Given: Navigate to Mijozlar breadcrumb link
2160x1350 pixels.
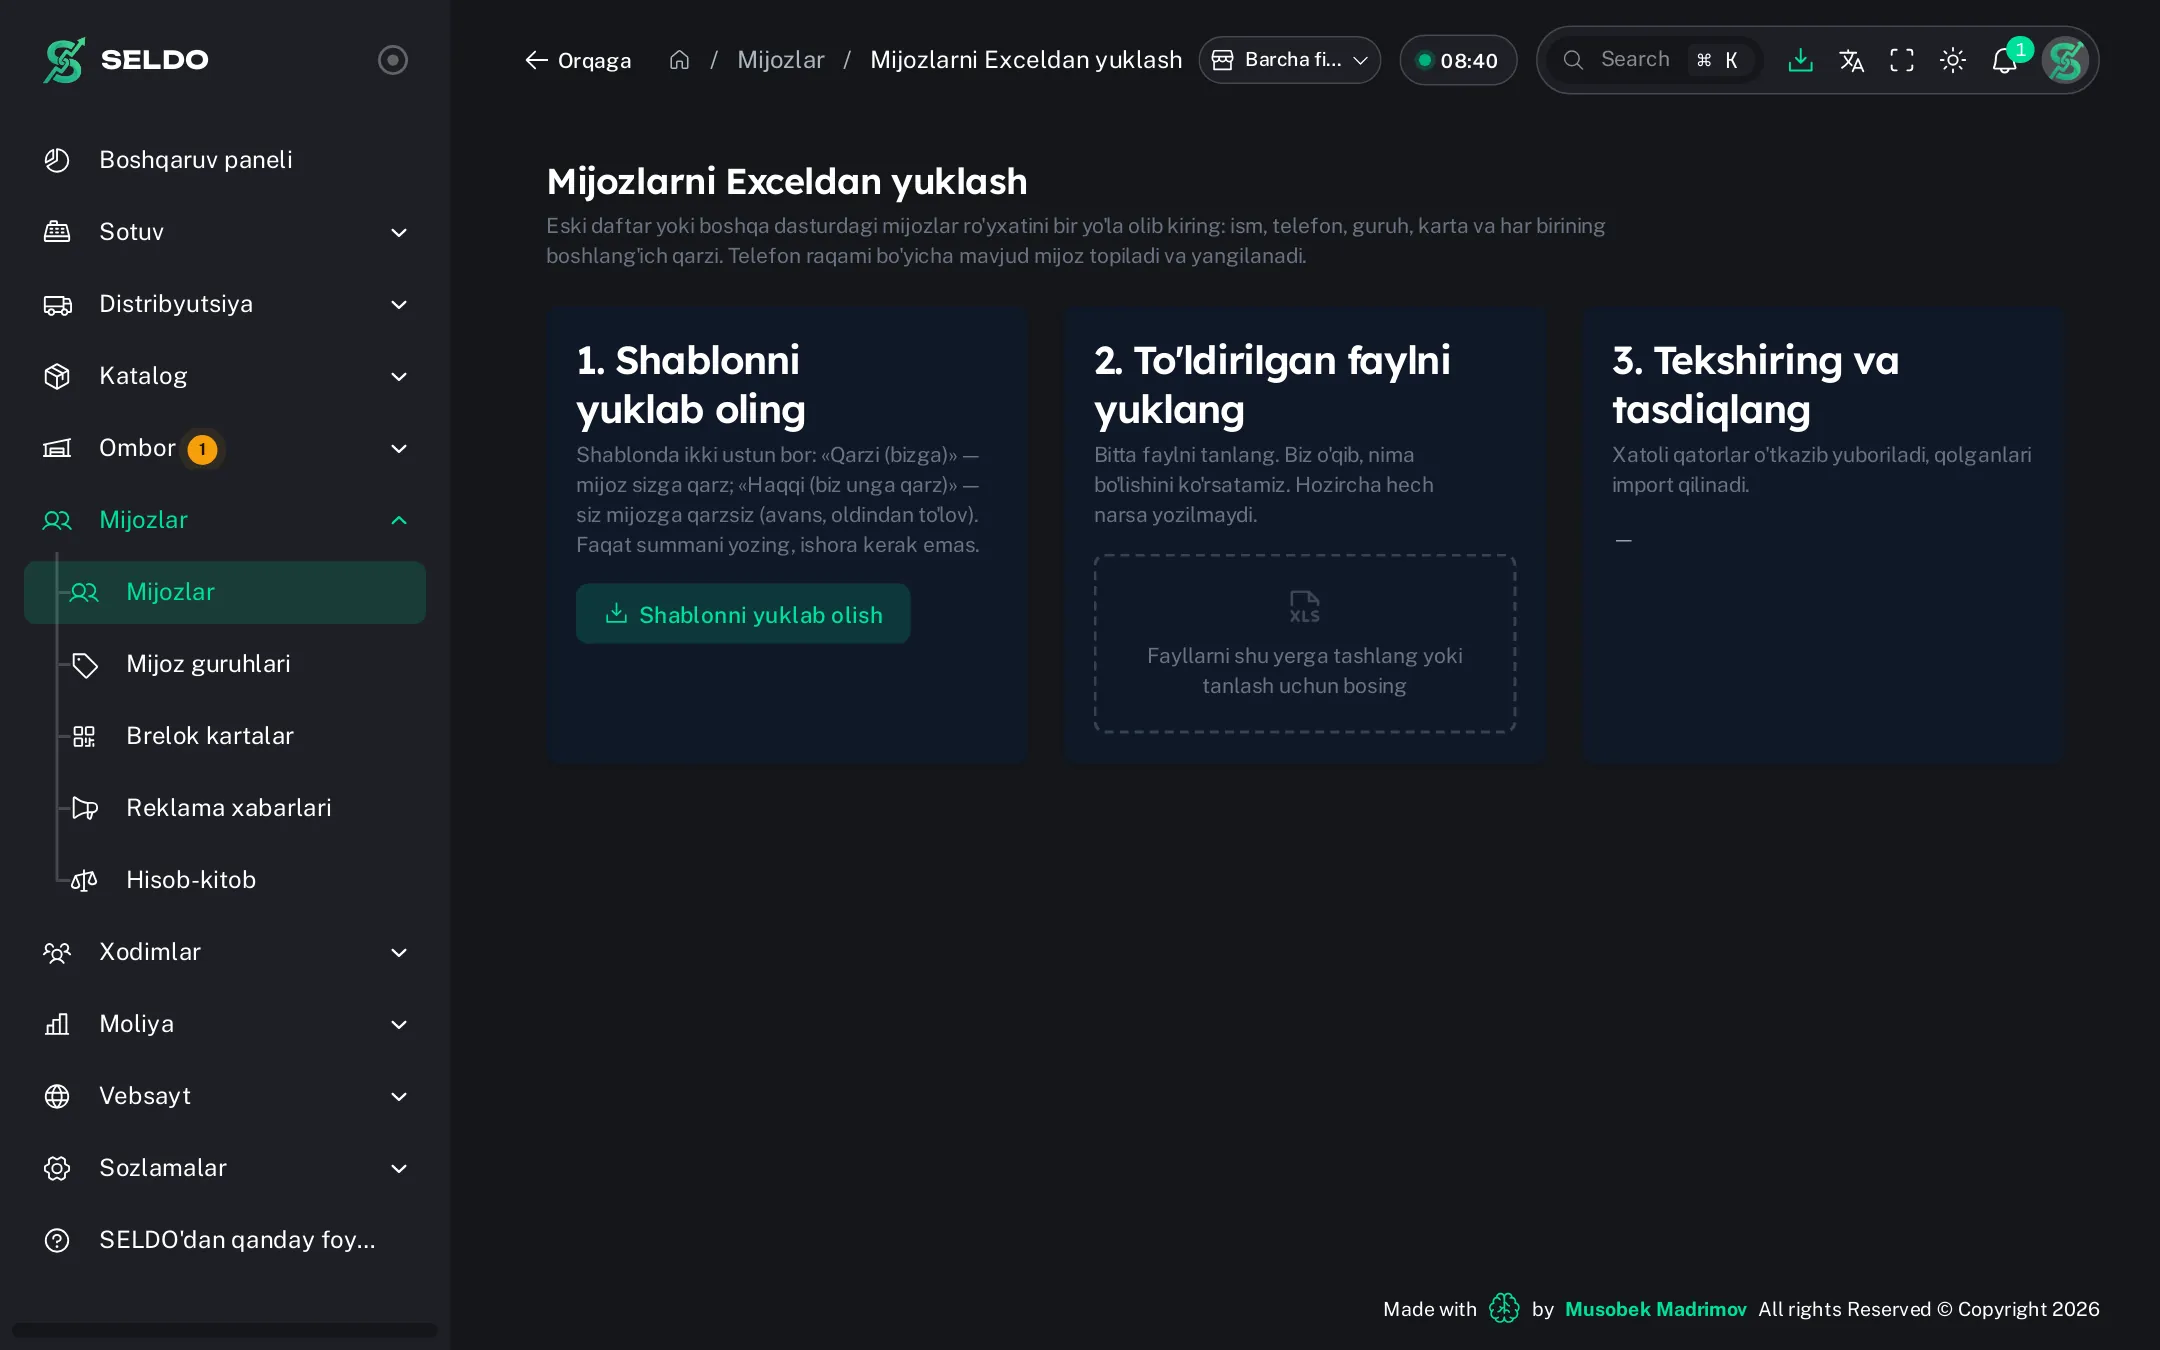Looking at the screenshot, I should coord(781,60).
